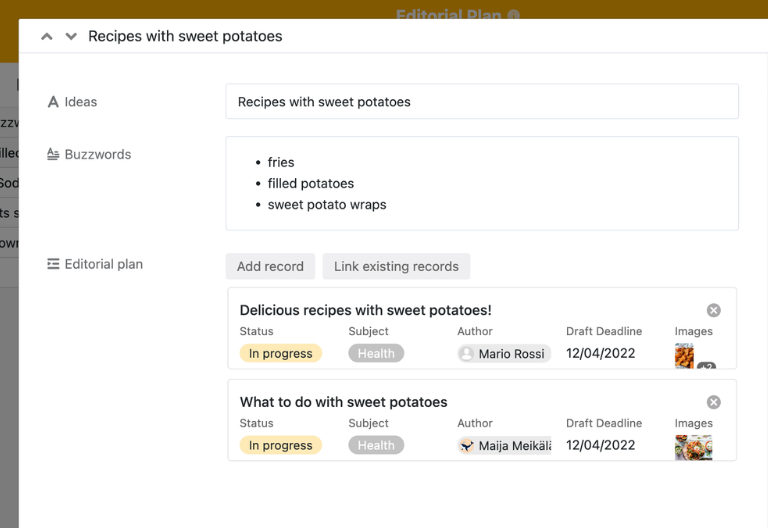The width and height of the screenshot is (768, 528).
Task: Click the Editorial plan link column icon
Action: tap(53, 264)
